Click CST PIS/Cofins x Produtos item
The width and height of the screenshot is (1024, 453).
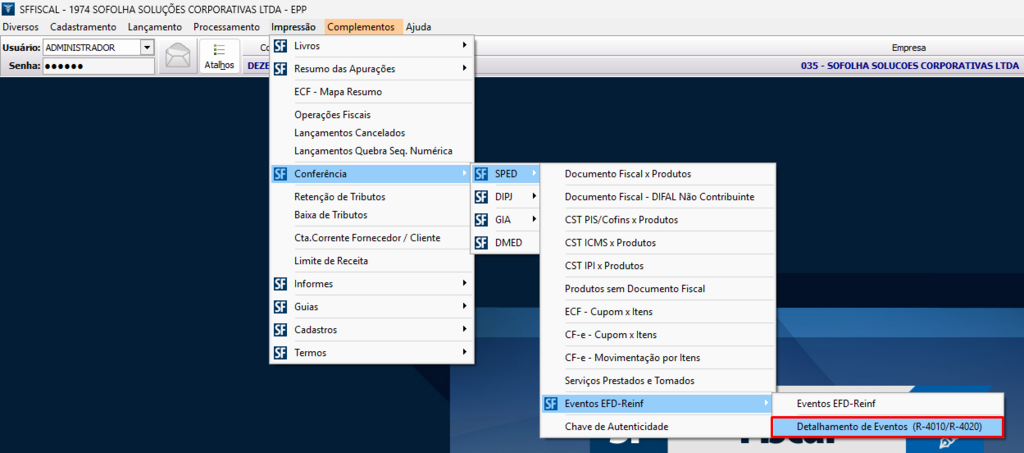(621, 220)
